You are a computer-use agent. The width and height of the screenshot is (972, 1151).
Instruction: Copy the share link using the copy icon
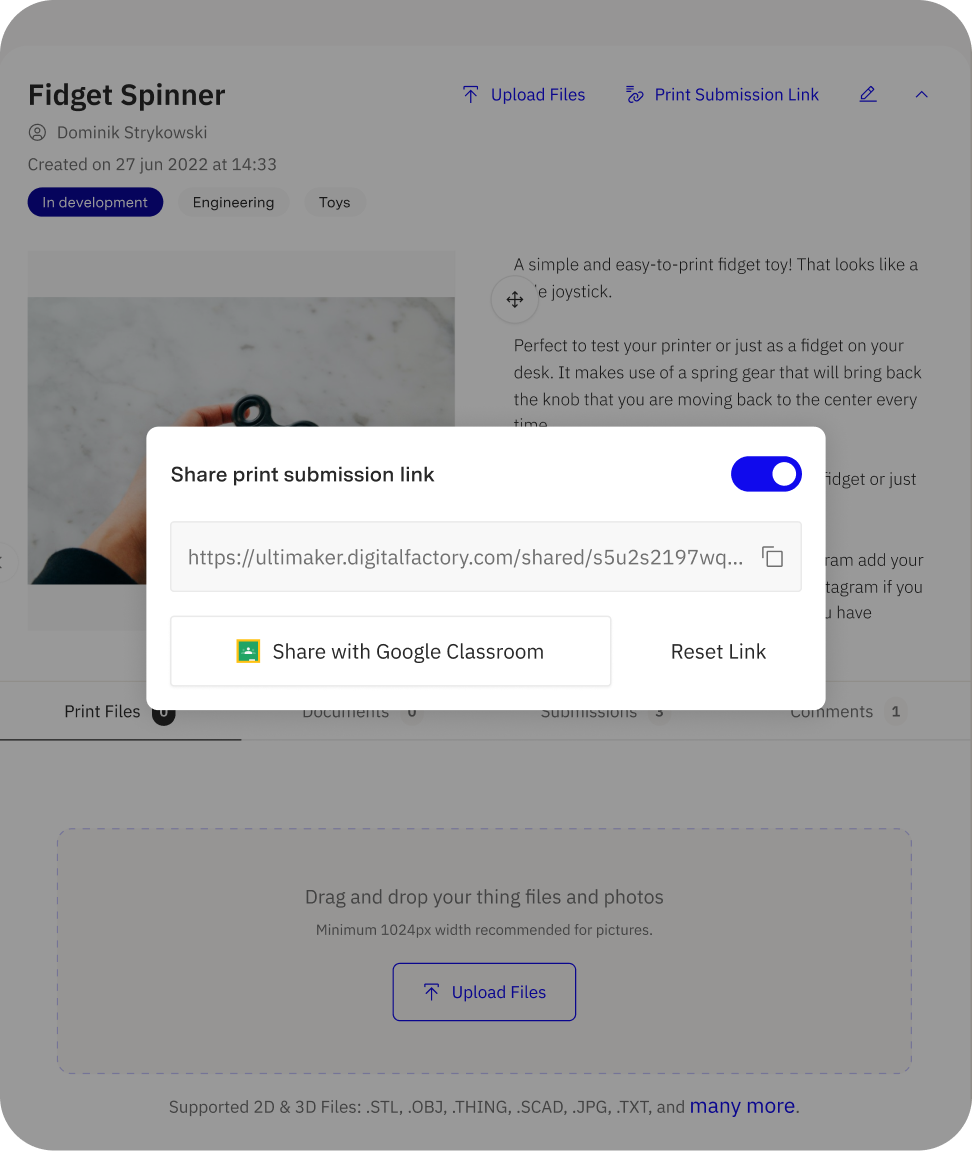coord(772,556)
